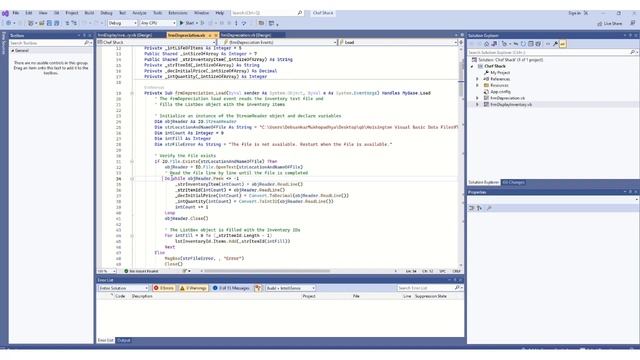Open the Build + IntelliSense dropdown
The image size is (640, 360).
tap(290, 288)
